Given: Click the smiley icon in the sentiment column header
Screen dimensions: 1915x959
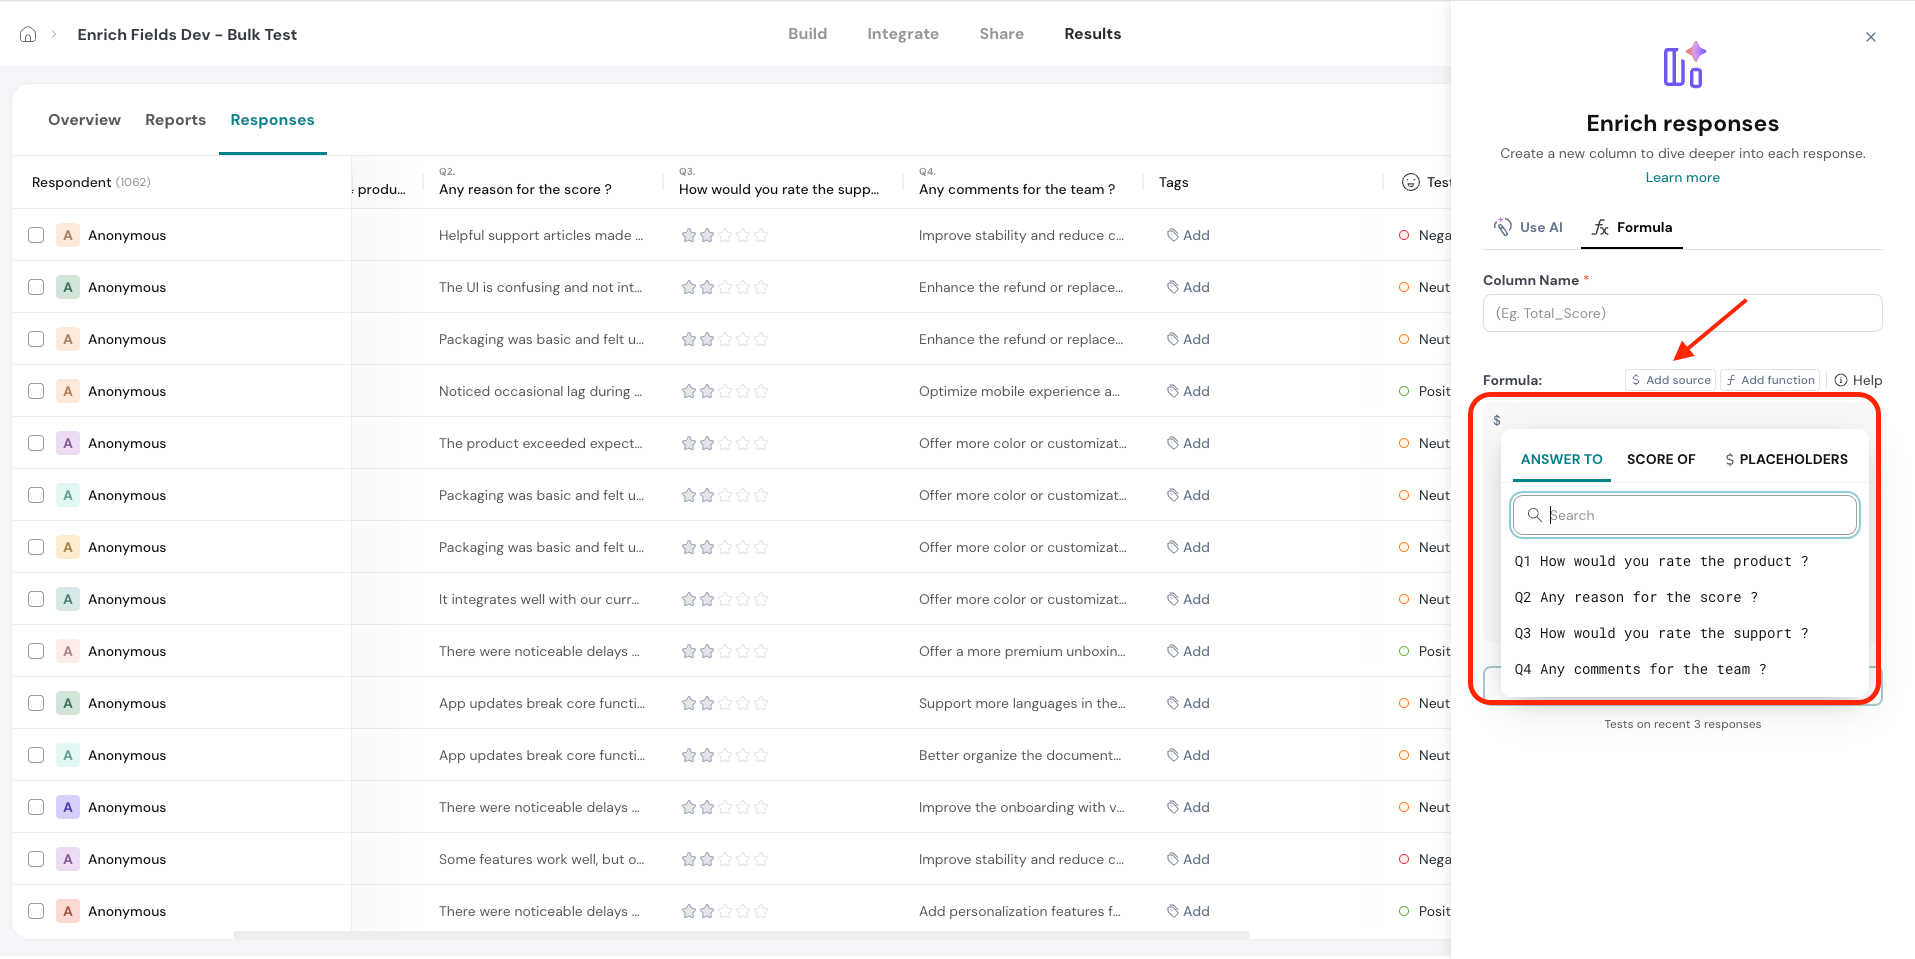Looking at the screenshot, I should point(1410,182).
